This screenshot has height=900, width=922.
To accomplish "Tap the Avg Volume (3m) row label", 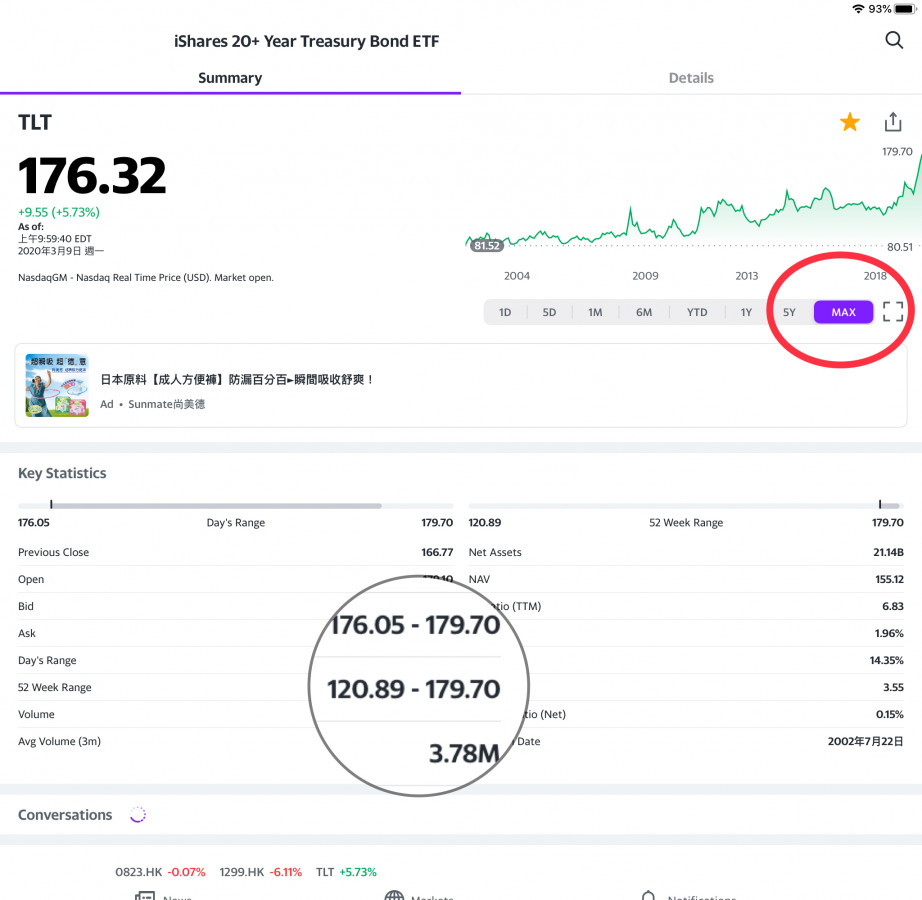I will coord(59,741).
